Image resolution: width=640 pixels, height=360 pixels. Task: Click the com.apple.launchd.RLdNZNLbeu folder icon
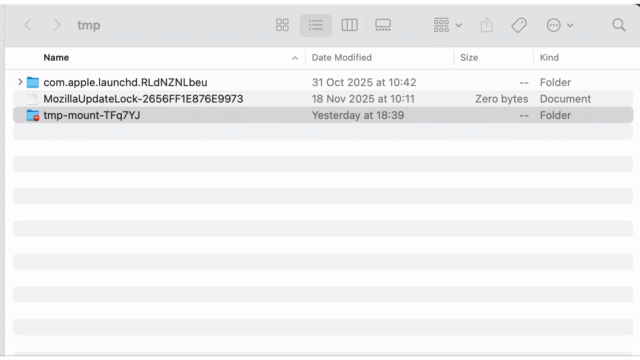click(33, 82)
